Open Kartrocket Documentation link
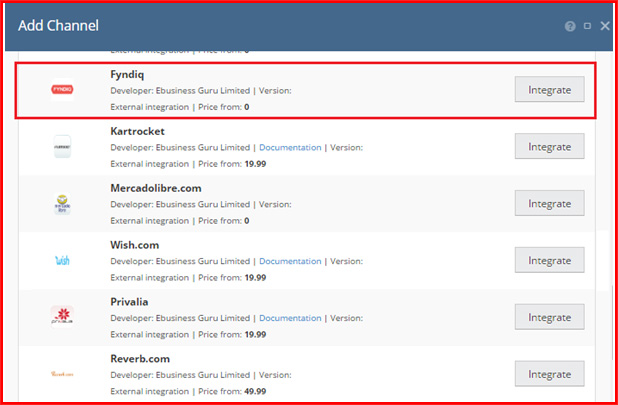The height and width of the screenshot is (405, 618). (290, 147)
